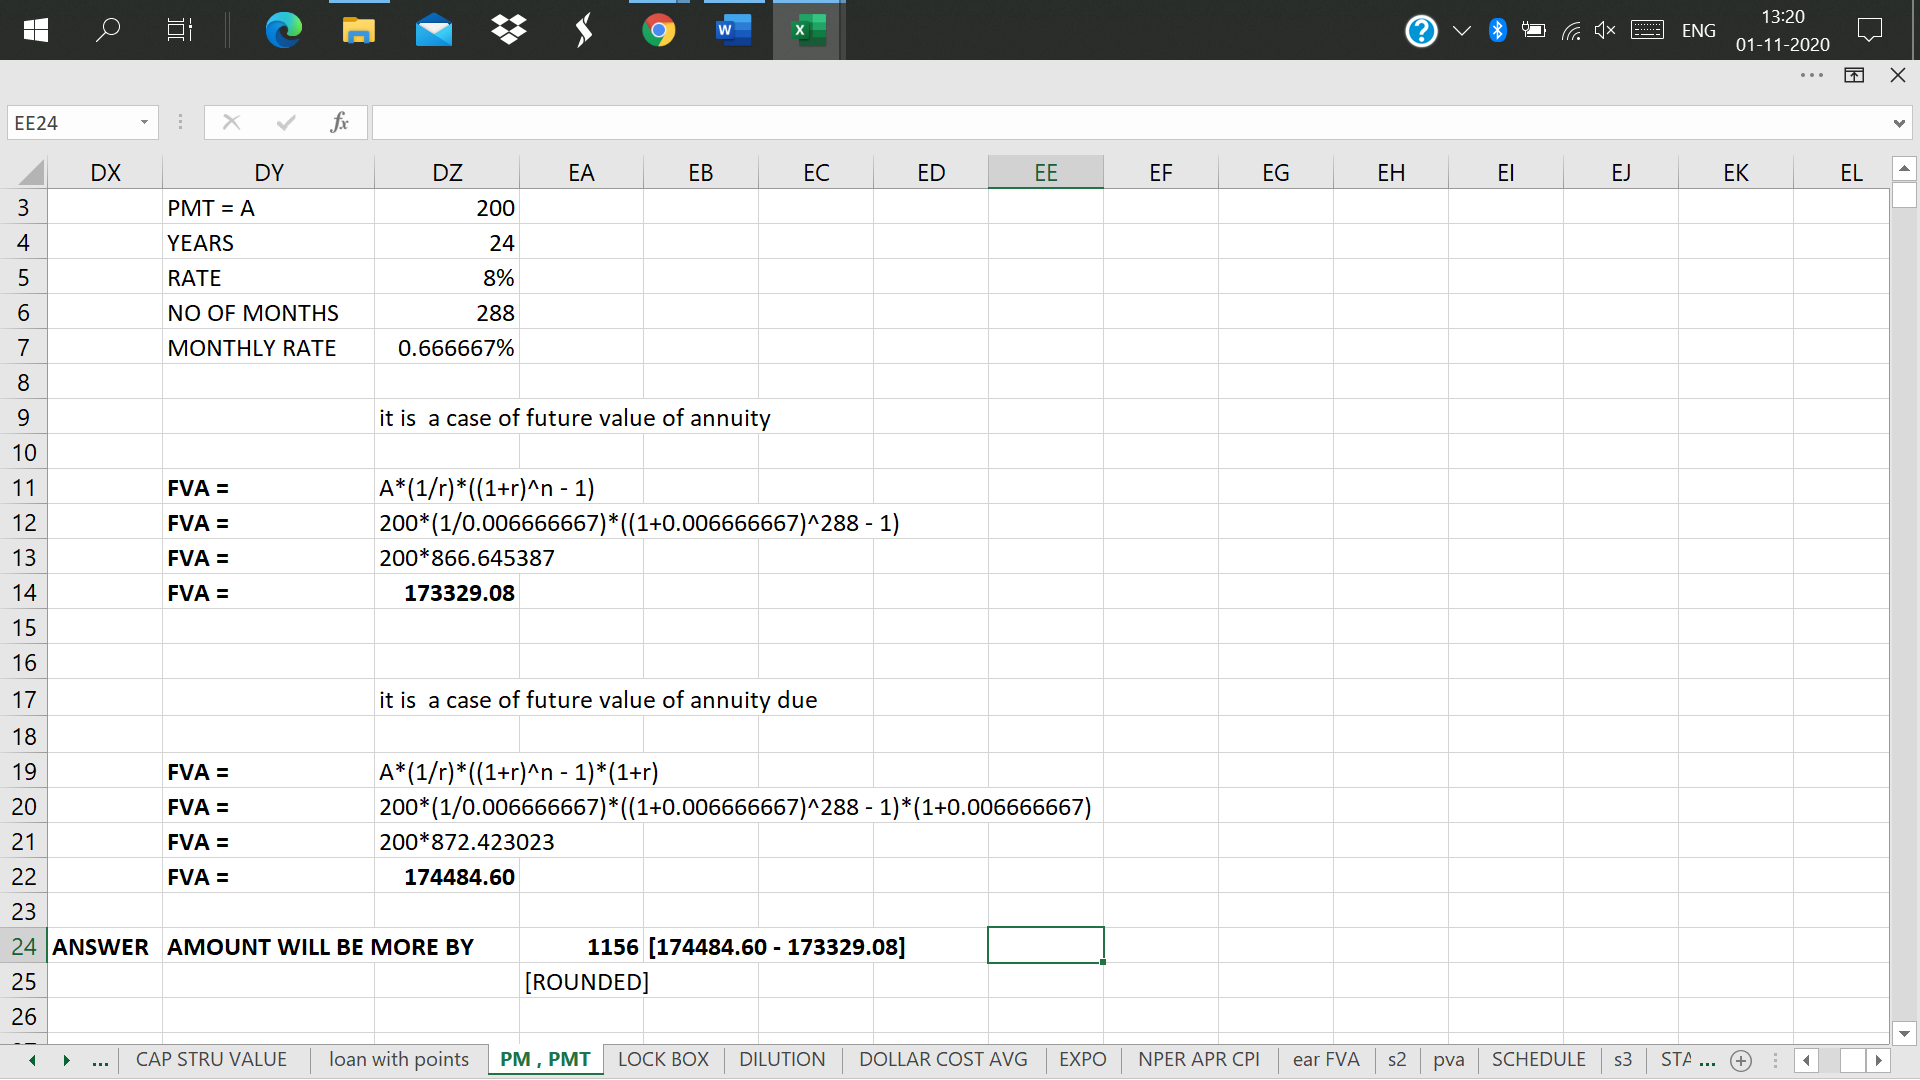Click the Enter checkmark icon in formula bar
Viewport: 1920px width, 1080px height.
(286, 122)
